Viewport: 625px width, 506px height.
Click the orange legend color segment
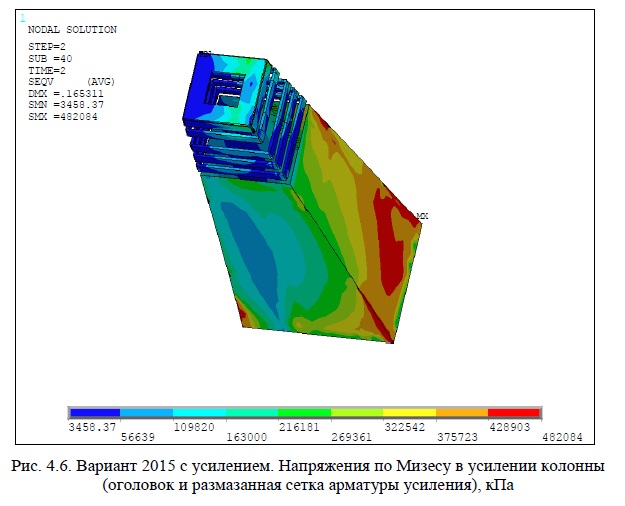click(462, 413)
